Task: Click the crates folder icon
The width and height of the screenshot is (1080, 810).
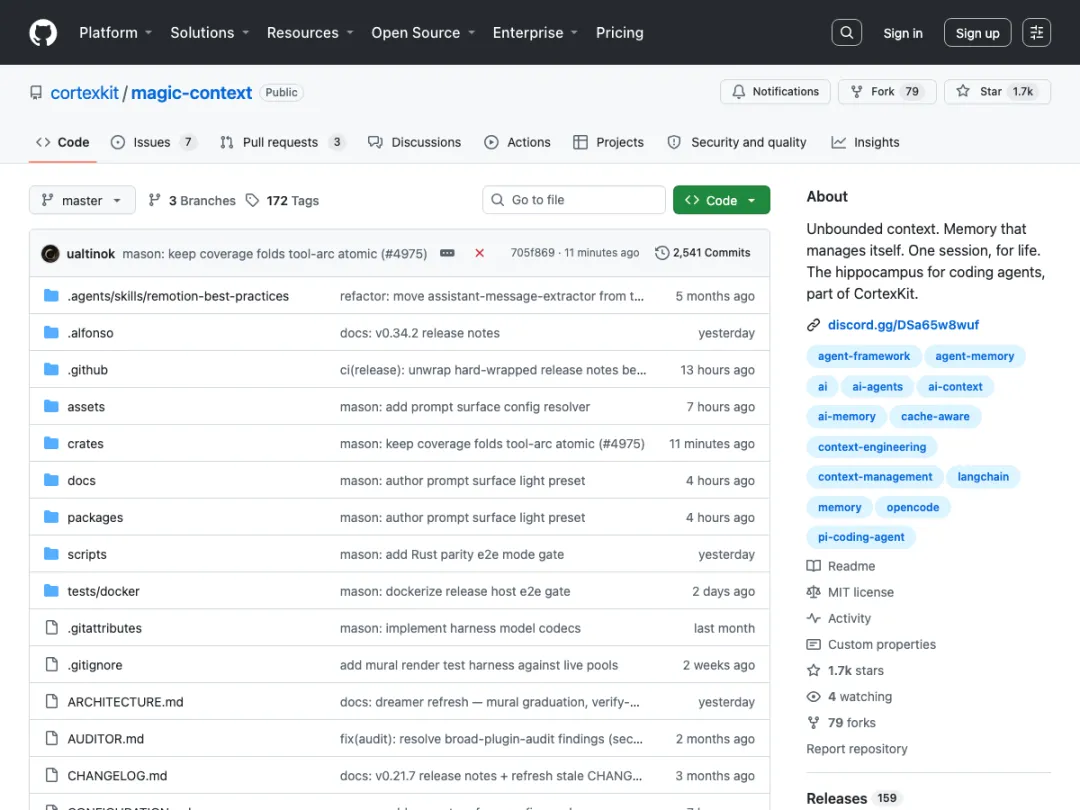Action: tap(51, 443)
